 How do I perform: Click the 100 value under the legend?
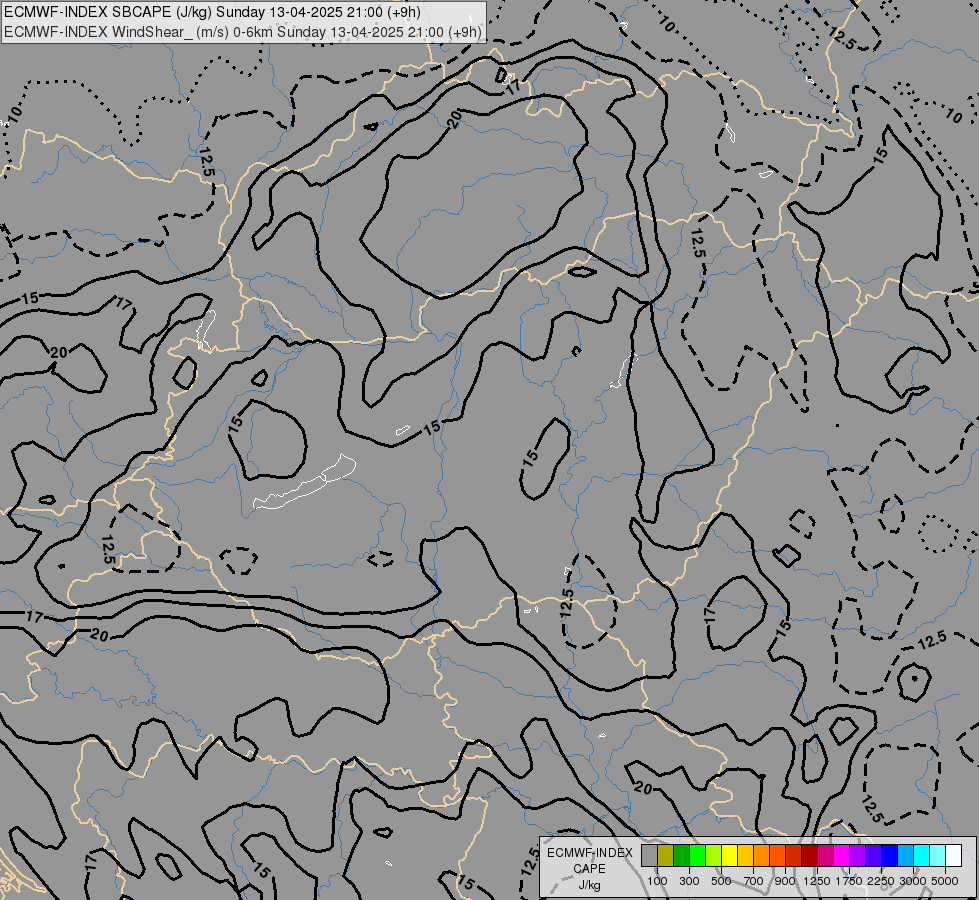tap(657, 881)
